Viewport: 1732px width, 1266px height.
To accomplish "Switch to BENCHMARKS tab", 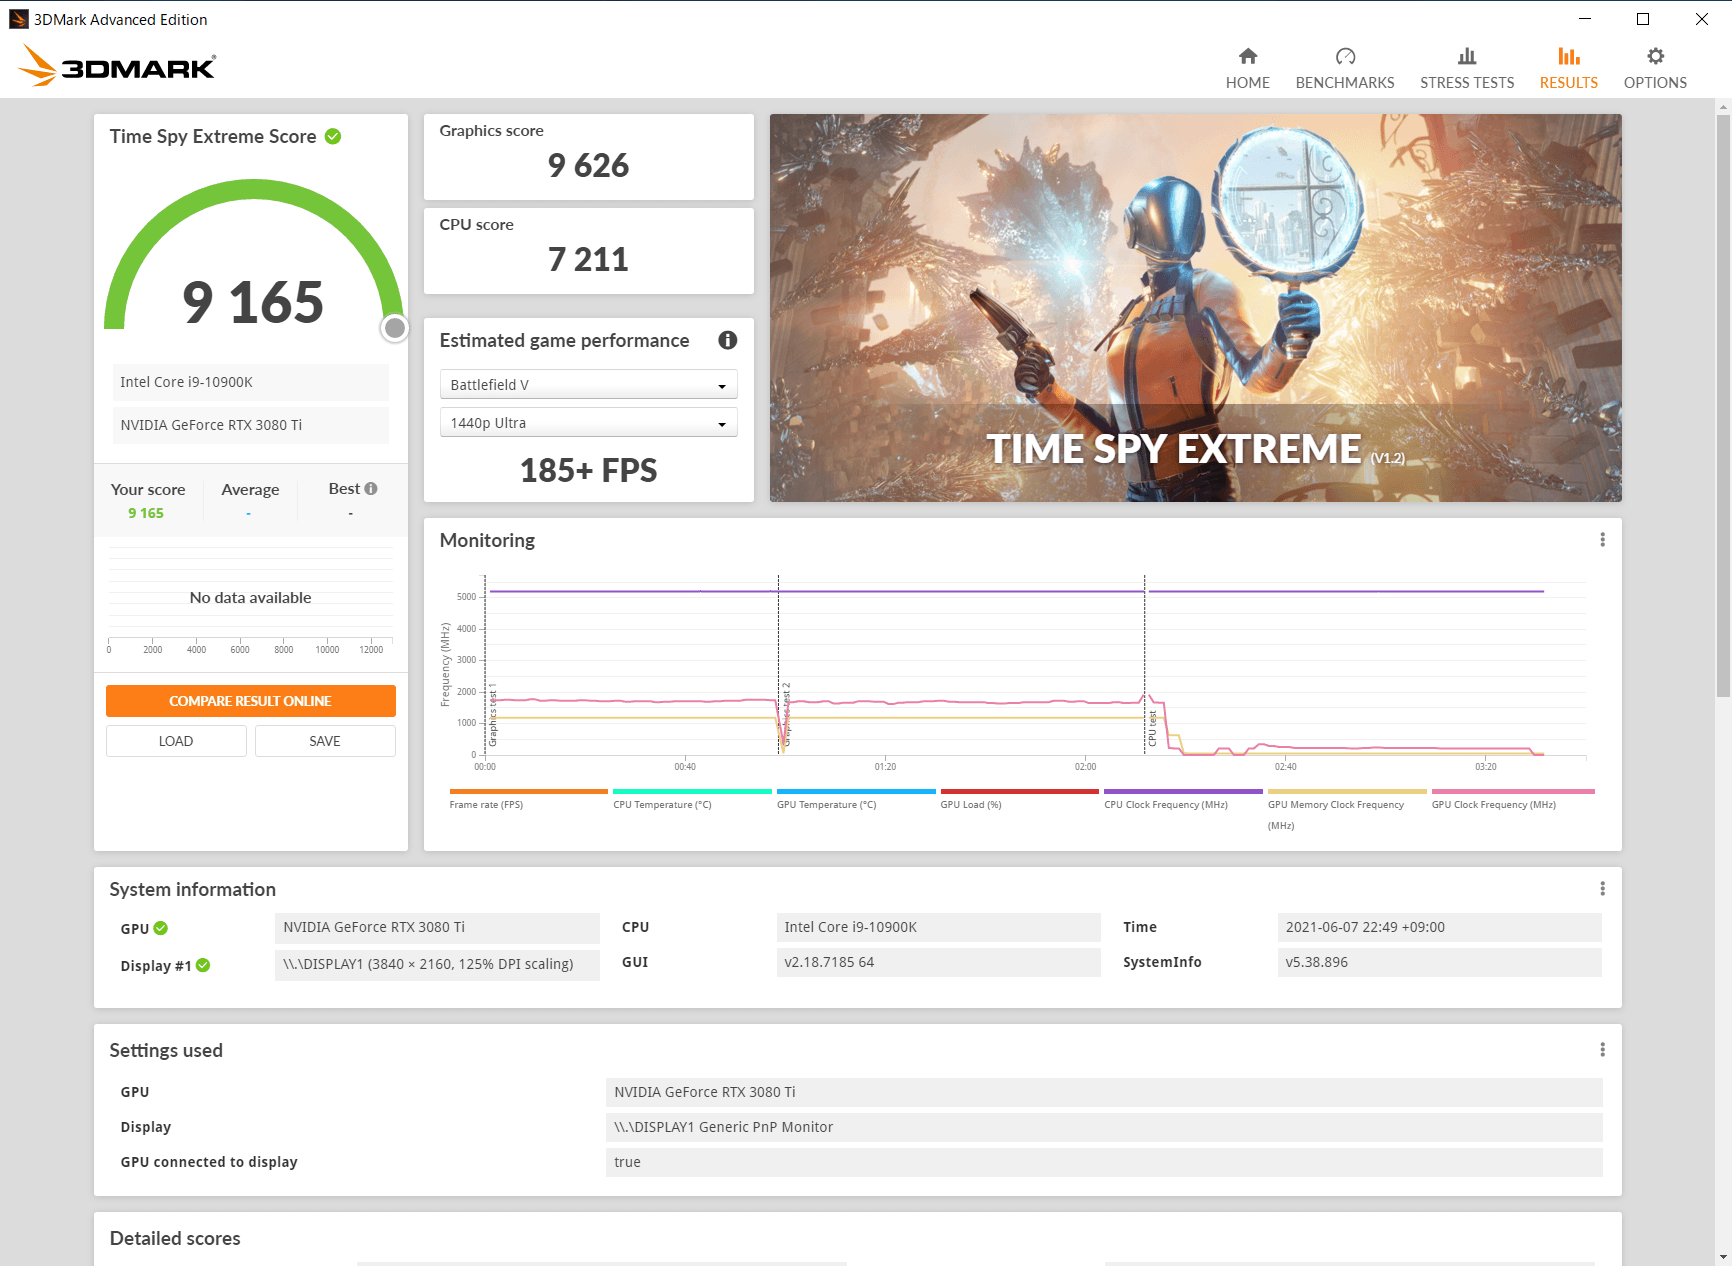I will [1345, 83].
